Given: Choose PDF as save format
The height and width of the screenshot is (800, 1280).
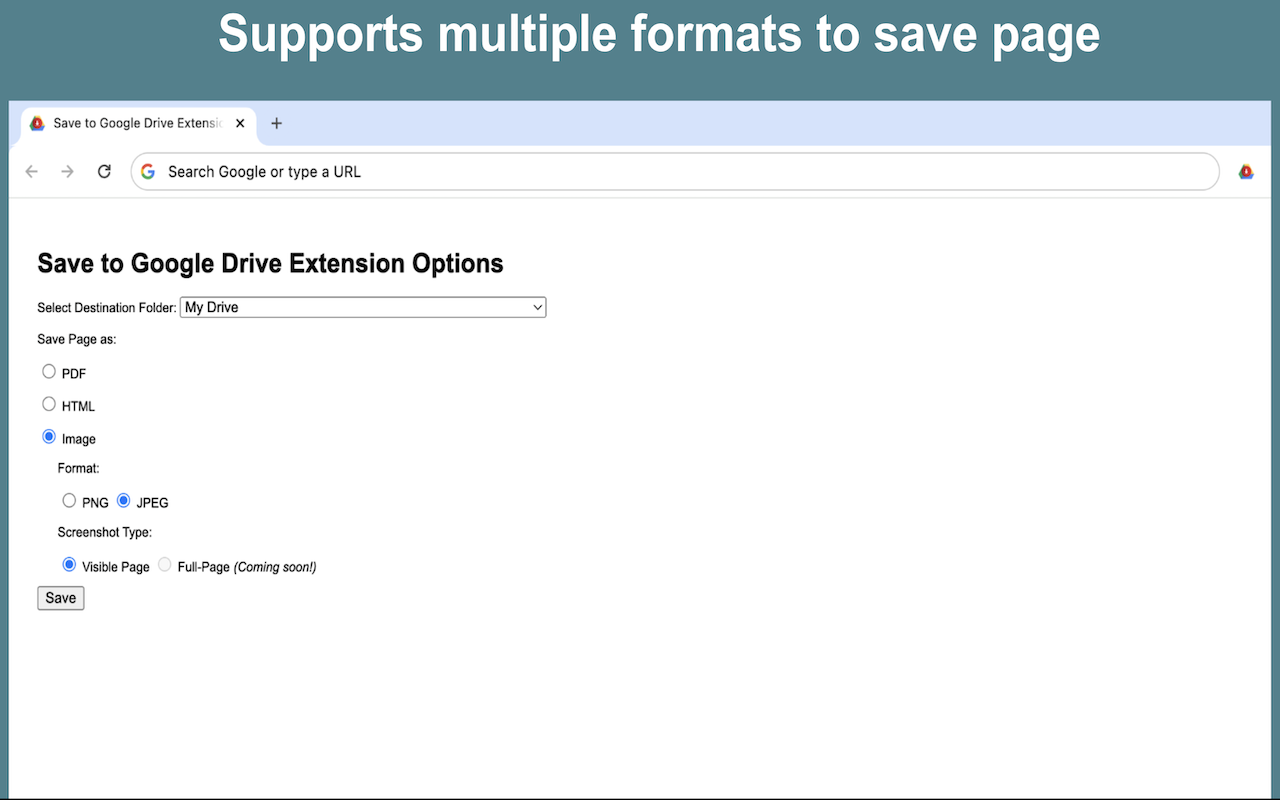Looking at the screenshot, I should 49,372.
